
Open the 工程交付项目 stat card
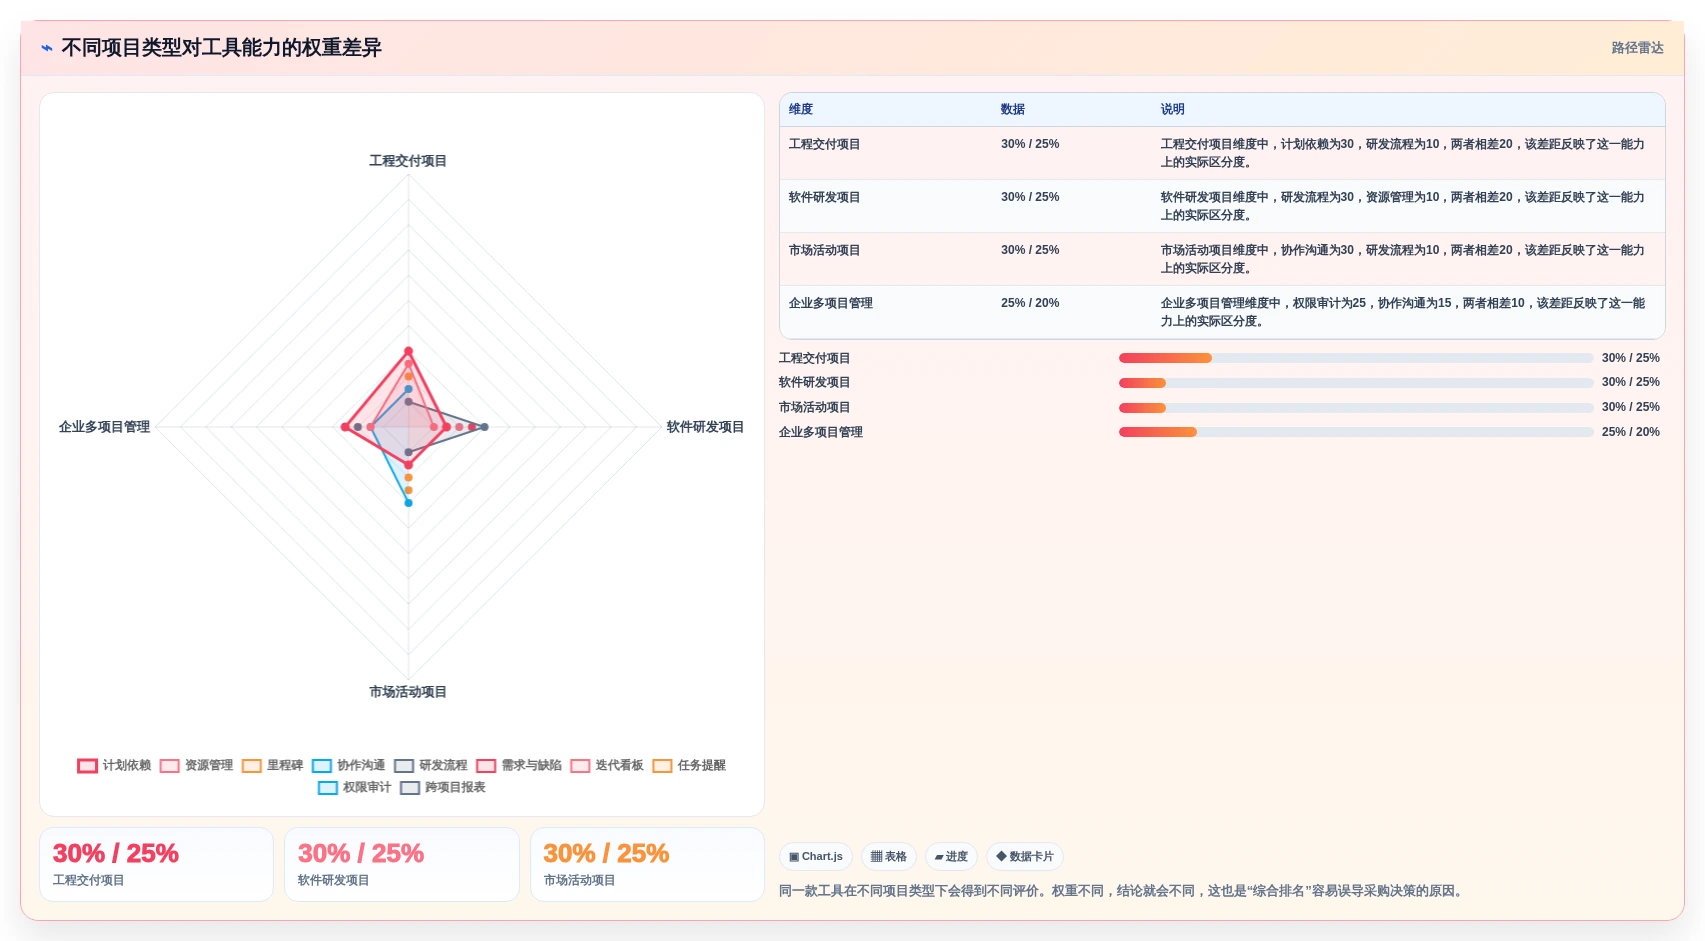point(156,865)
